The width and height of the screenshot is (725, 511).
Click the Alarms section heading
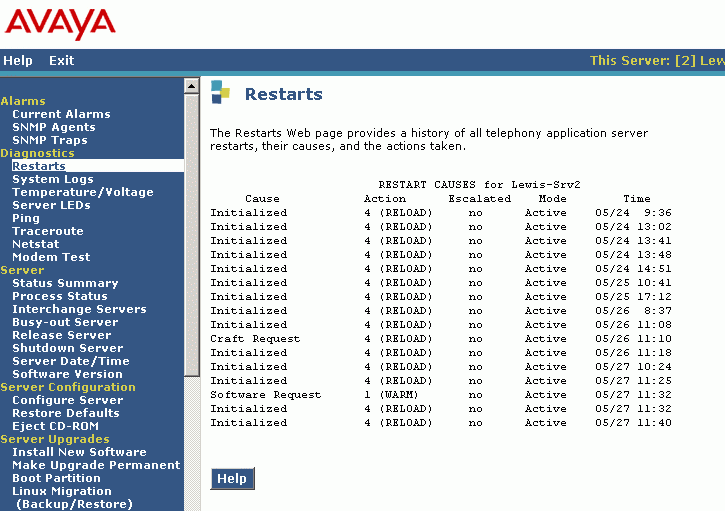[x=23, y=101]
